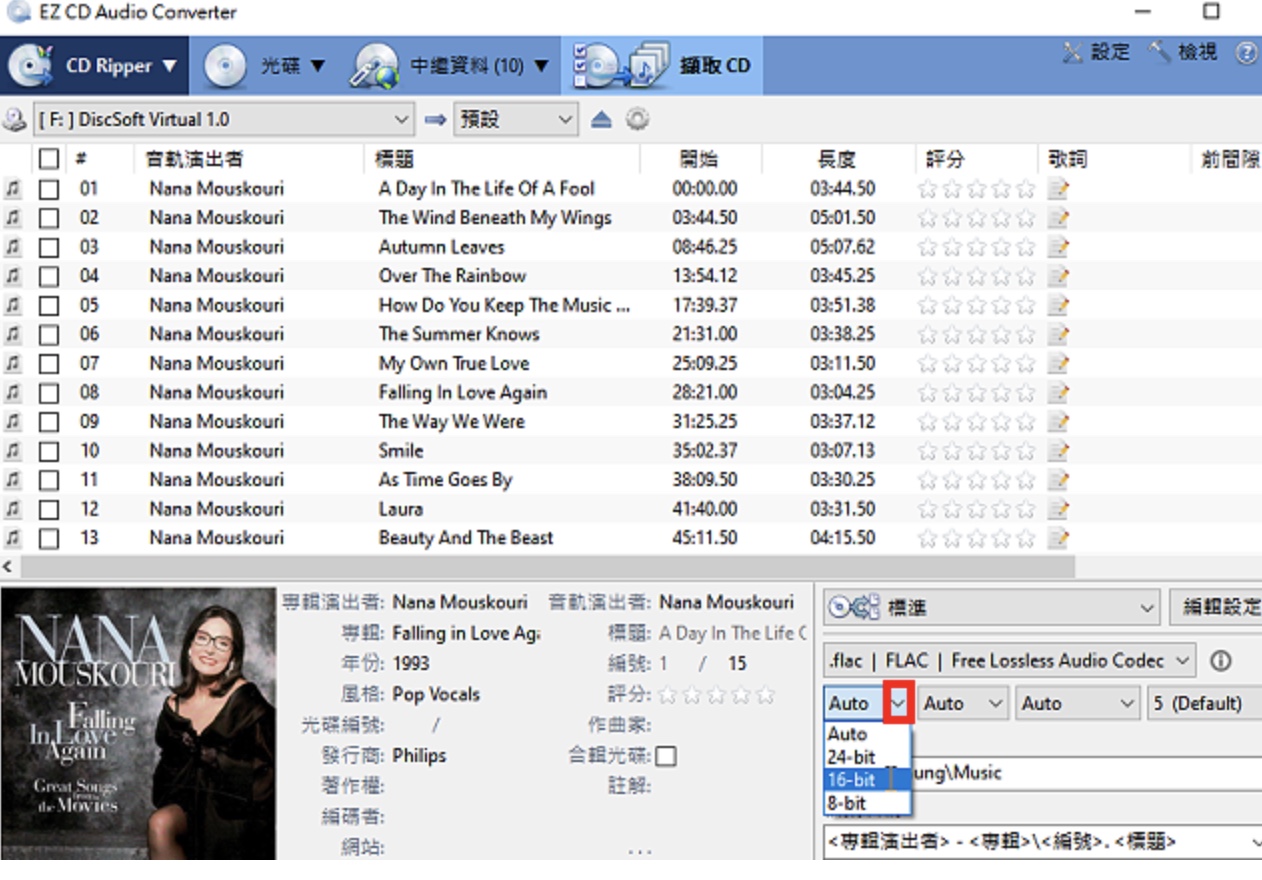Toggle the 合輯光碟 compilation checkbox
The image size is (1262, 880).
pos(665,756)
